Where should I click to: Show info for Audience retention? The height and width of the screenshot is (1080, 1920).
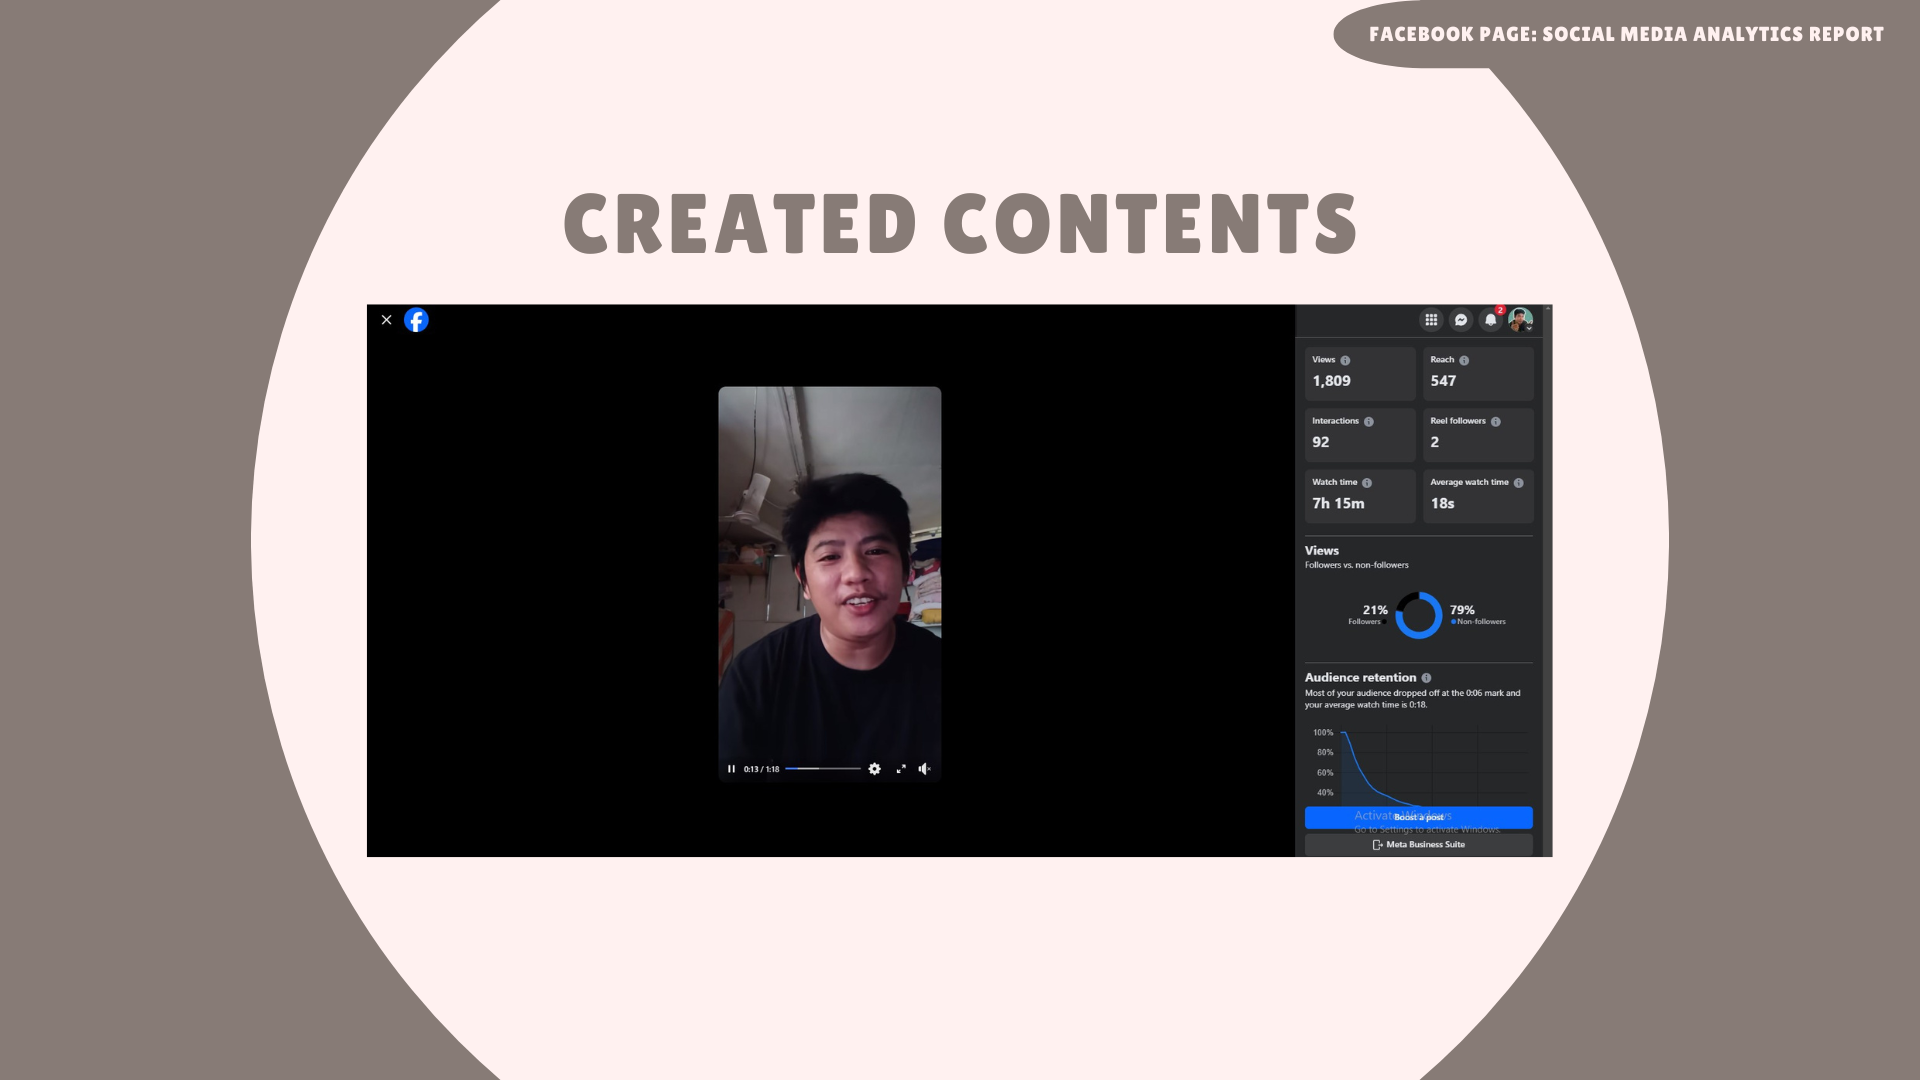click(1427, 678)
